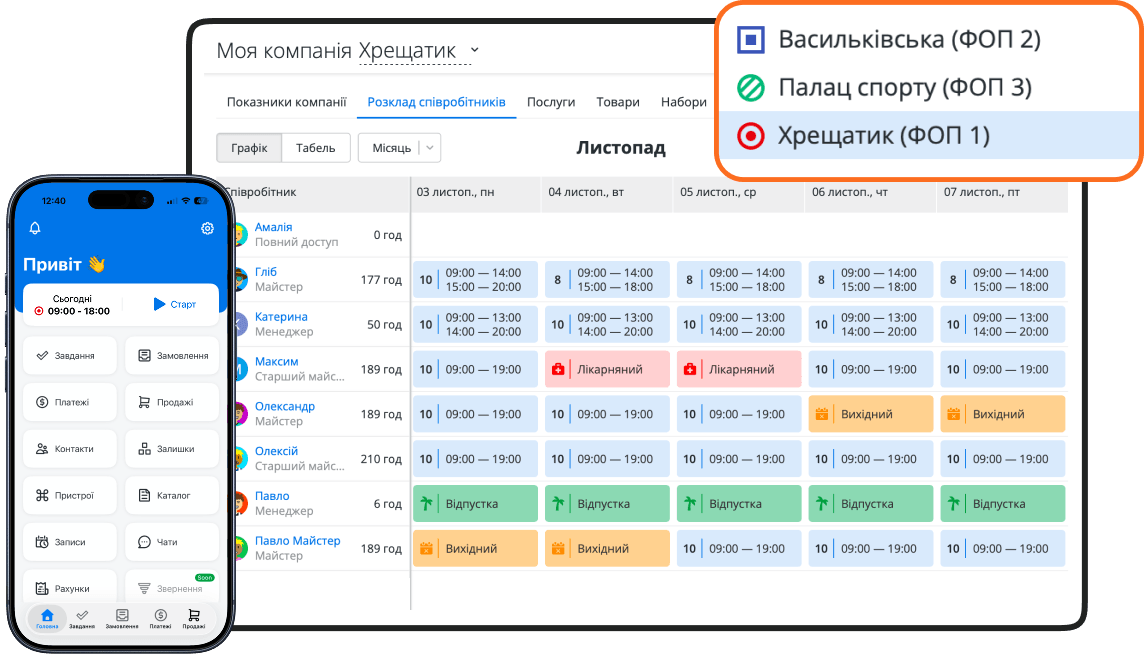Tap Головна home icon in bottom navigation
The image size is (1144, 658).
(47, 618)
